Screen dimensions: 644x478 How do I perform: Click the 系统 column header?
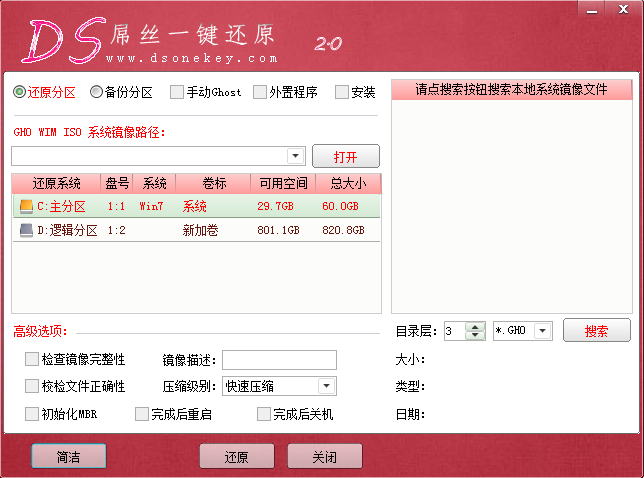coord(154,183)
